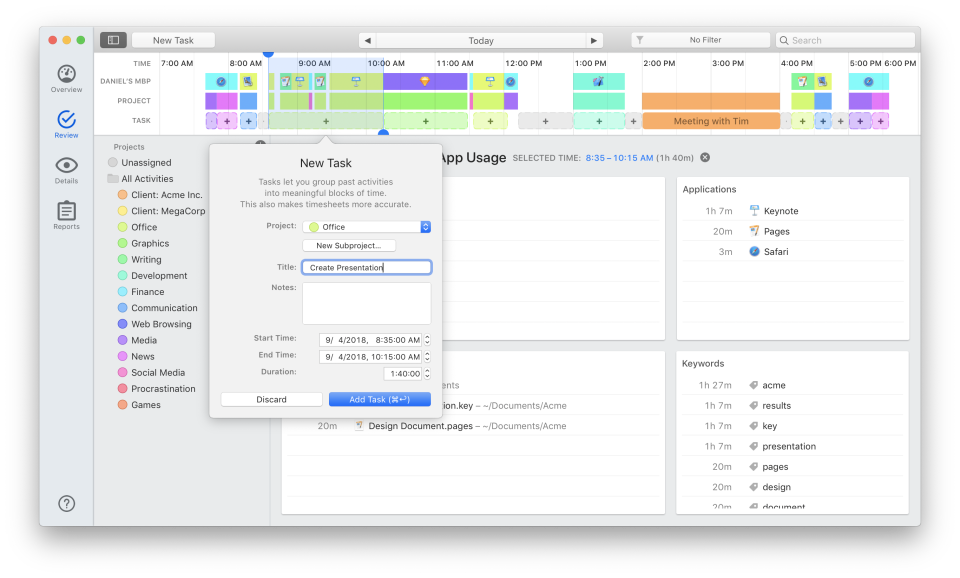Click the Xcode activity block near 1 PM

[599, 81]
